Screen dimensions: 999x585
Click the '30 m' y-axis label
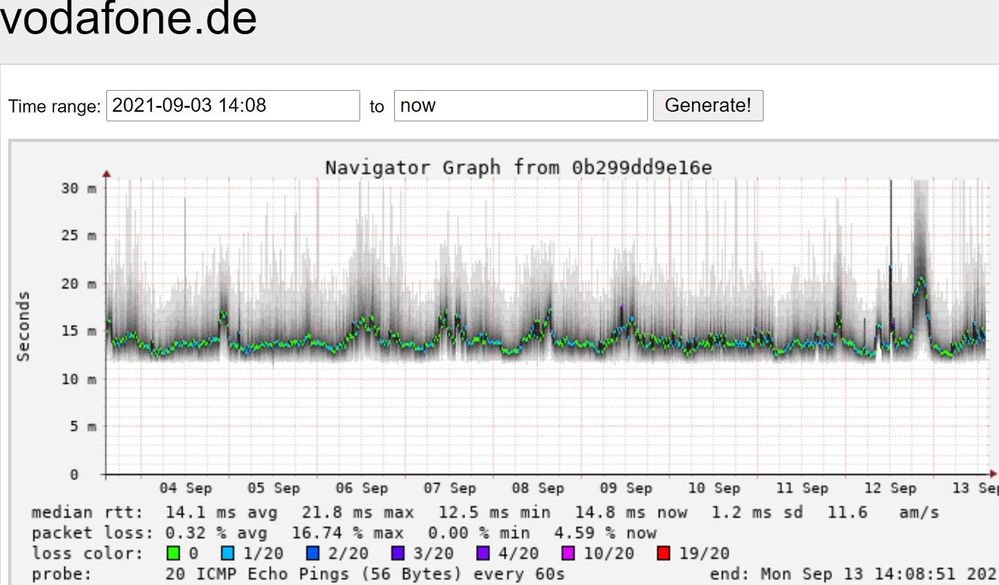pyautogui.click(x=79, y=188)
